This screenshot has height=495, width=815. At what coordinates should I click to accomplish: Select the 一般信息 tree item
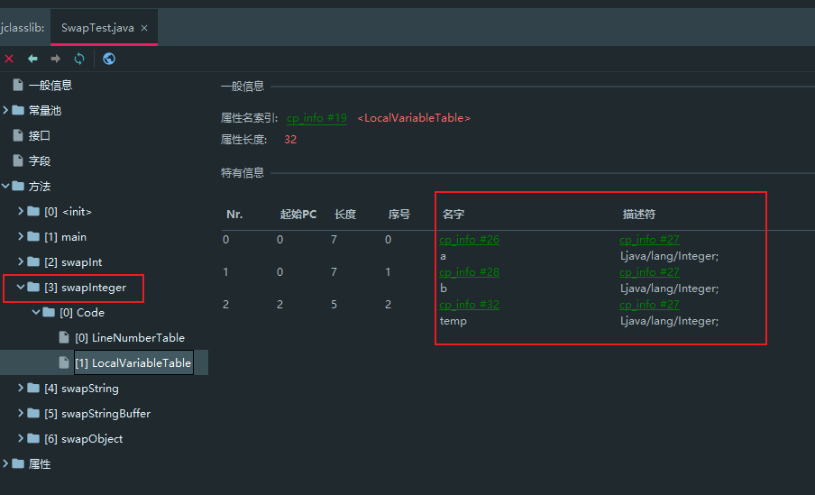[x=49, y=85]
